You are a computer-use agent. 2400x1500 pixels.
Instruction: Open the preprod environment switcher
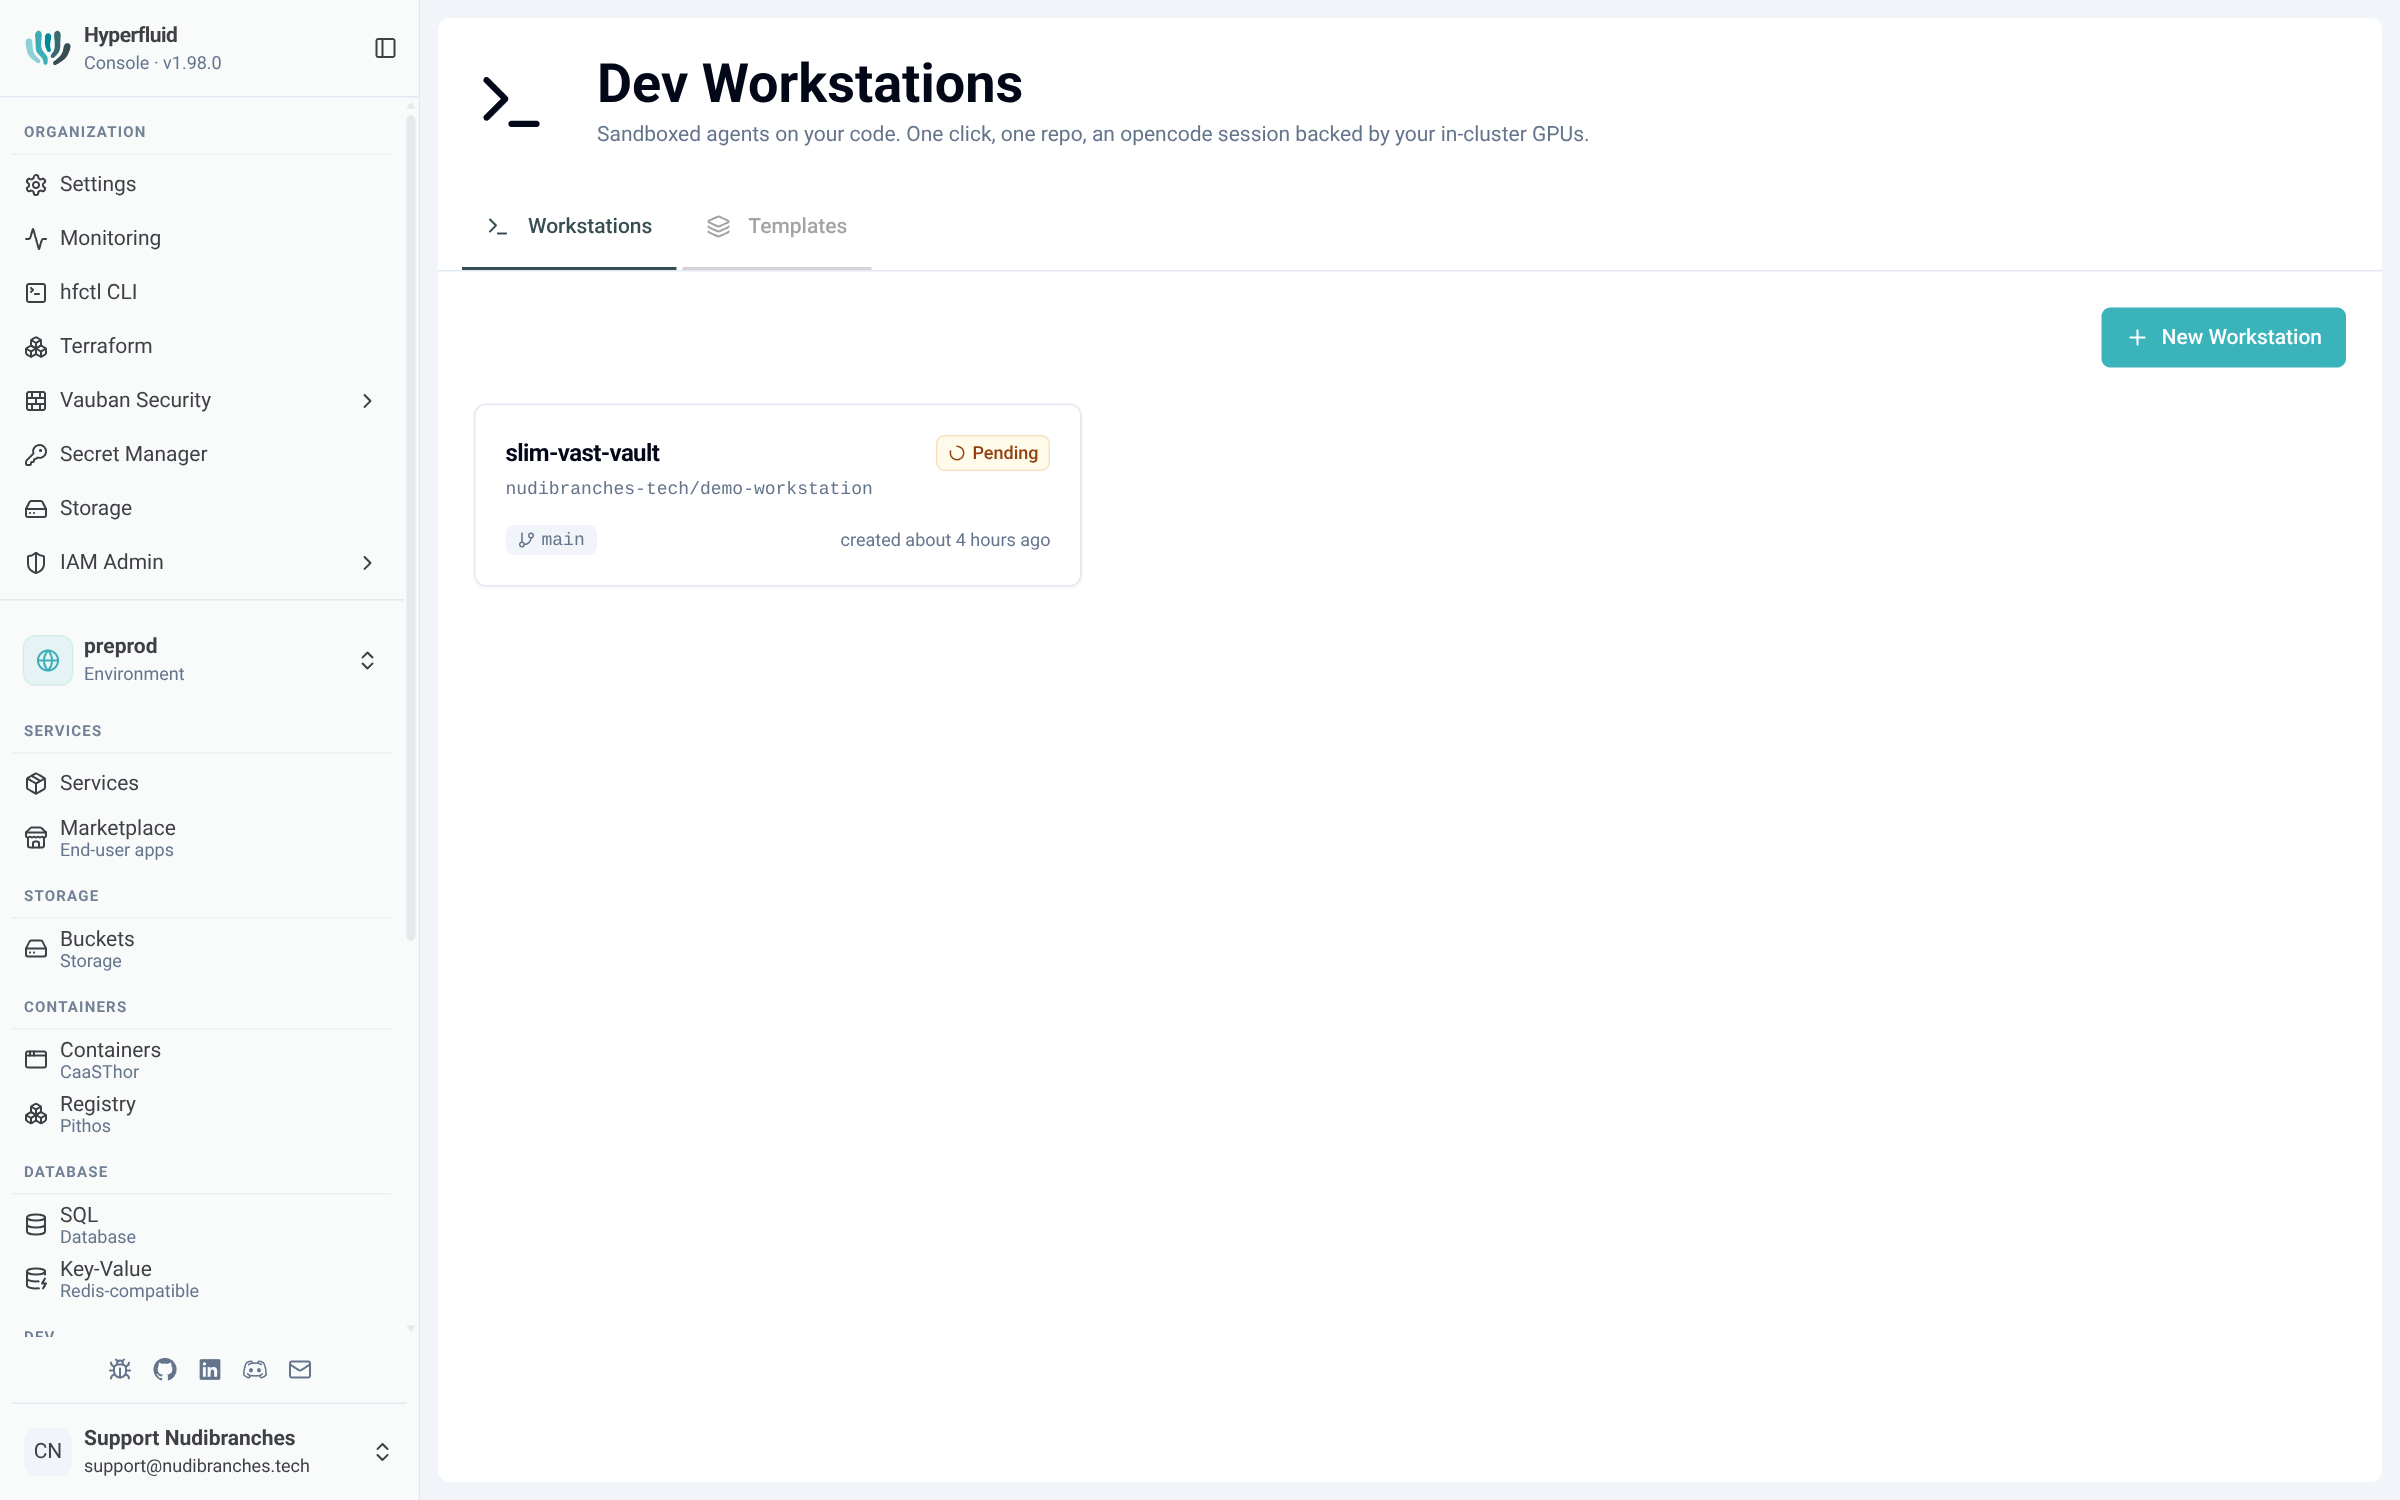pos(367,660)
